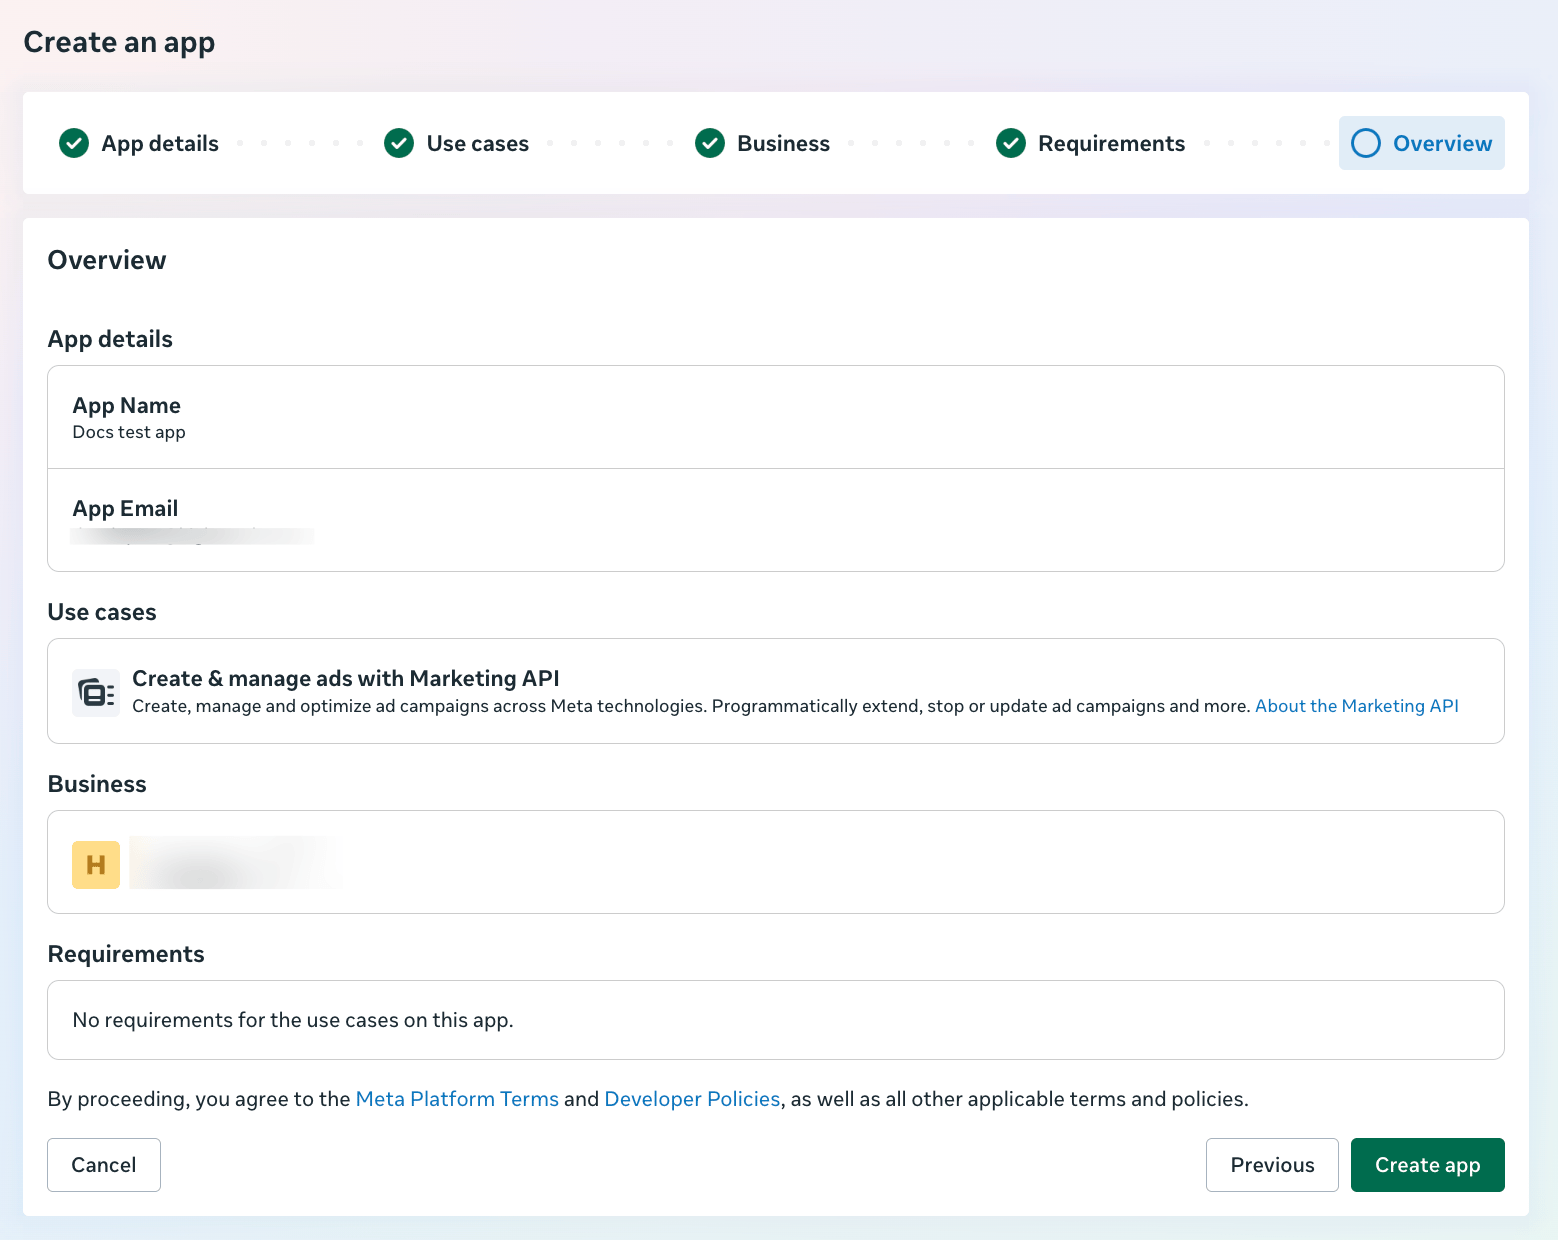Click the Use cases green checkmark icon
Viewport: 1558px width, 1240px height.
tap(399, 143)
